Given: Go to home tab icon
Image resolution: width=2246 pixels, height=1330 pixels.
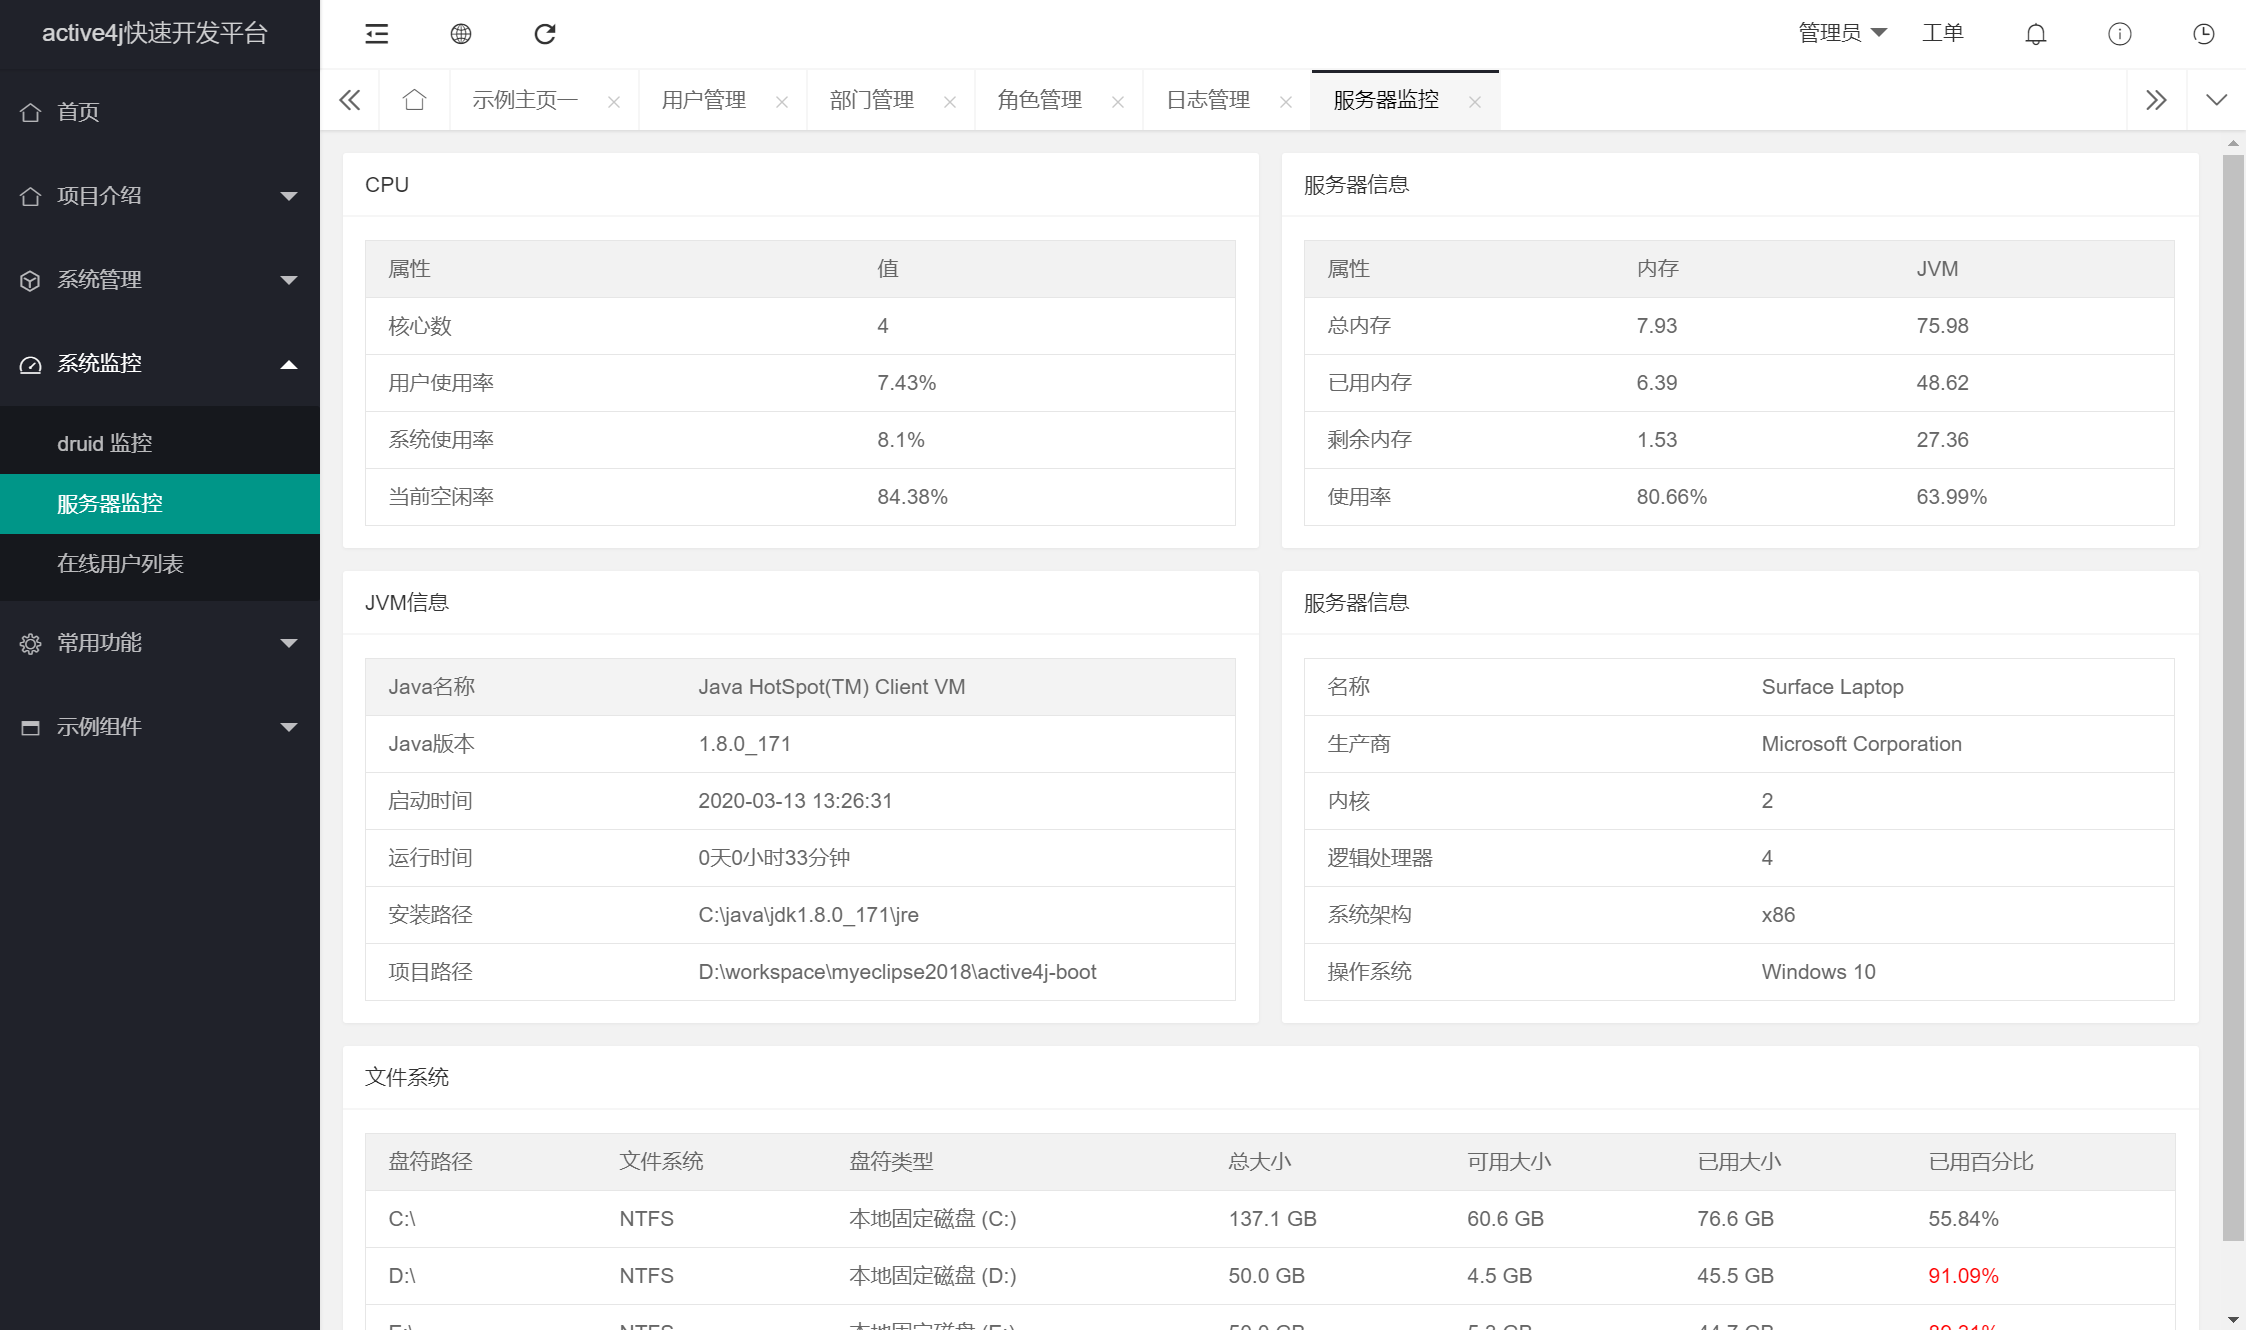Looking at the screenshot, I should tap(414, 99).
